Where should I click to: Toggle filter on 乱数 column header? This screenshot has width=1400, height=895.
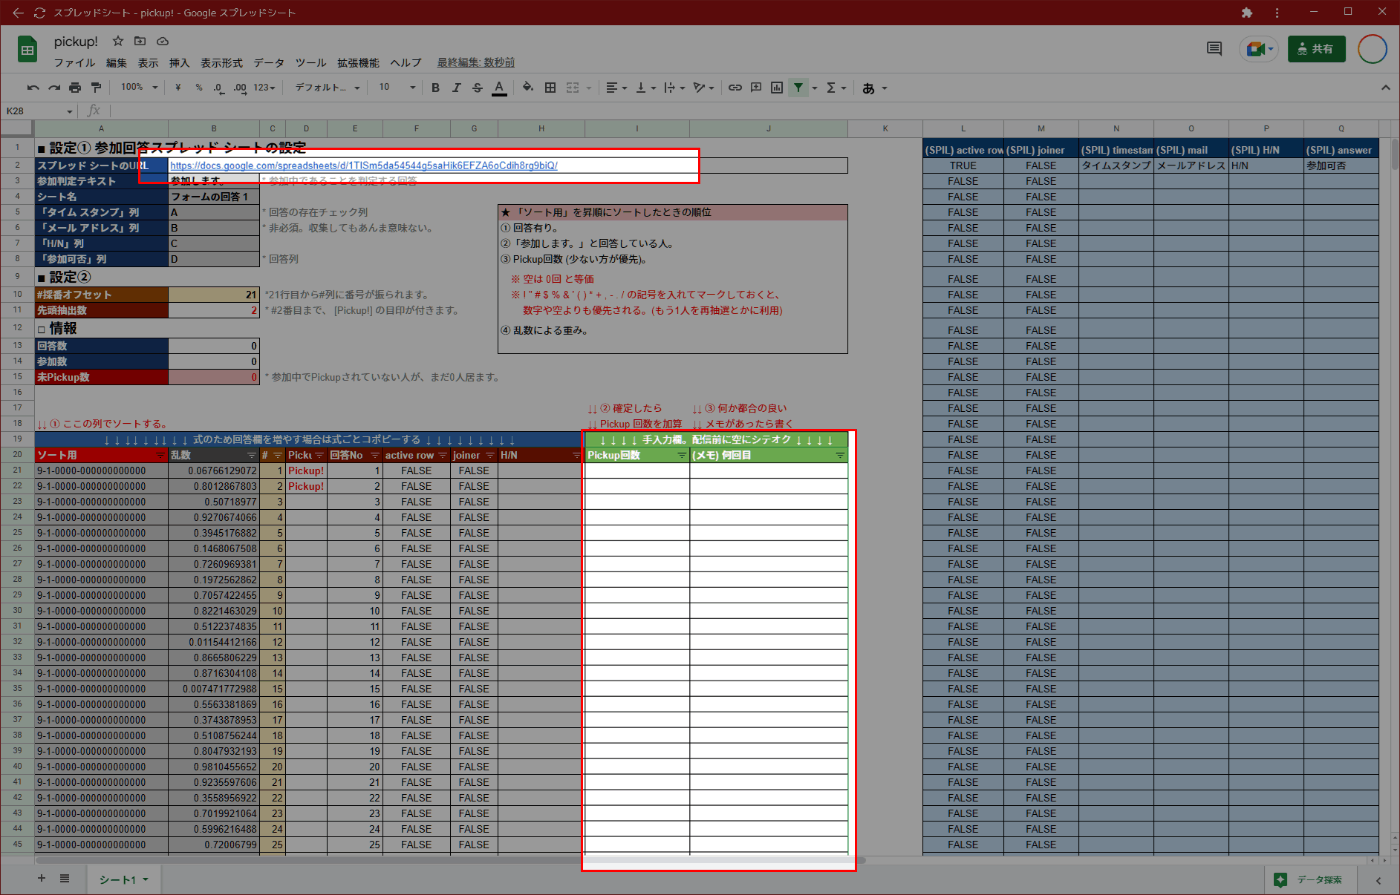251,456
